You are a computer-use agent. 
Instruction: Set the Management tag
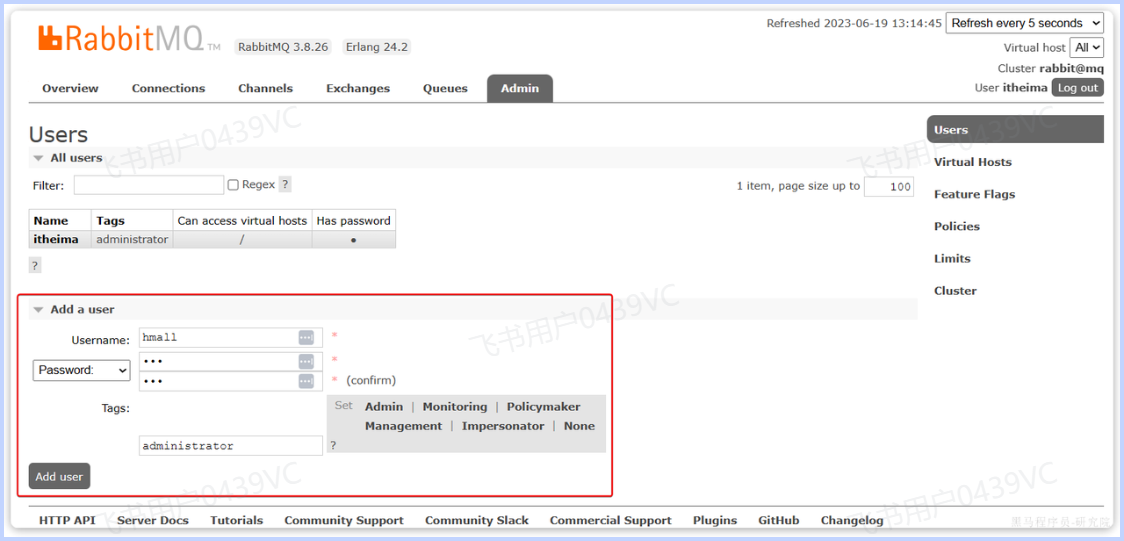(x=404, y=426)
